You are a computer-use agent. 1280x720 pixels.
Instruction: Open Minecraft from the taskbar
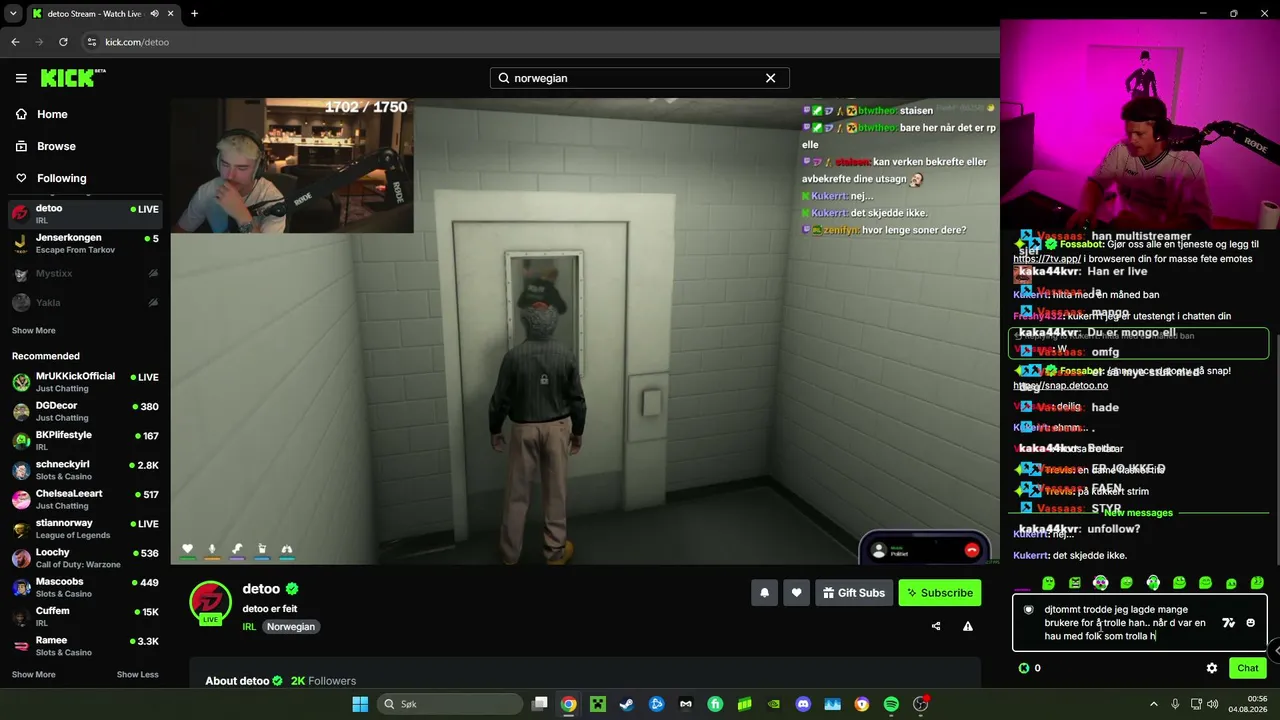click(x=597, y=704)
